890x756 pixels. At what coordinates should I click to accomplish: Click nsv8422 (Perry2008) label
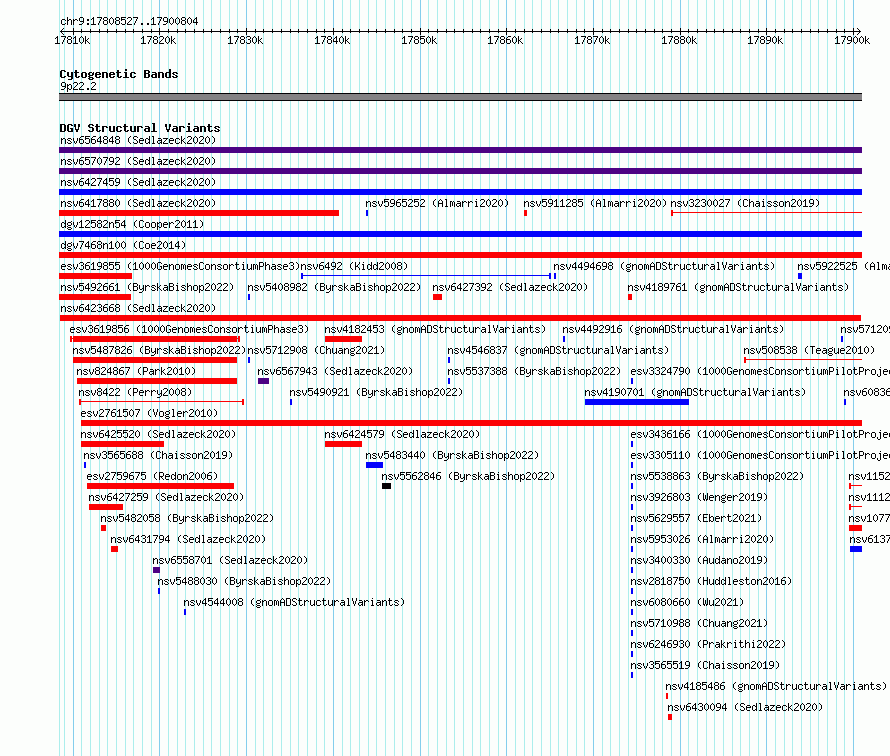click(x=135, y=392)
